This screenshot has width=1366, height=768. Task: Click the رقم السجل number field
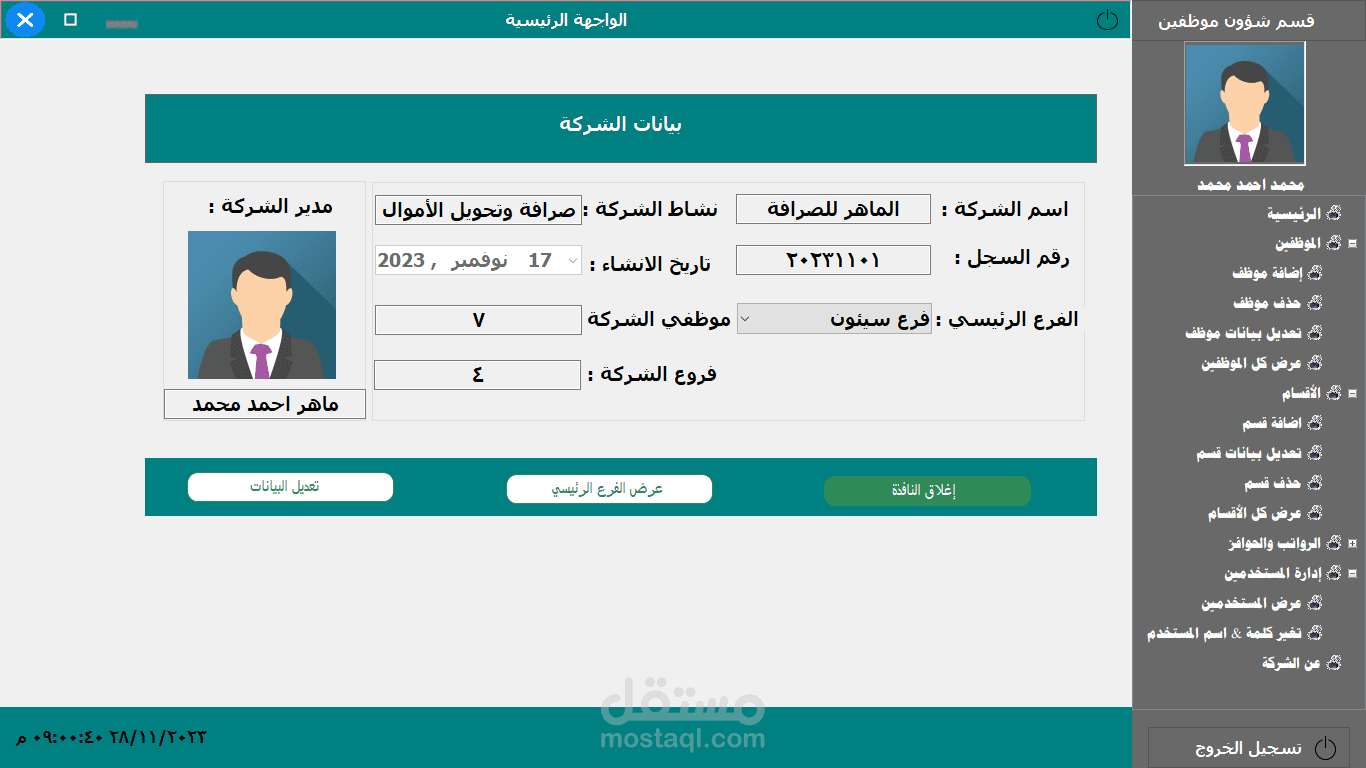(x=833, y=260)
